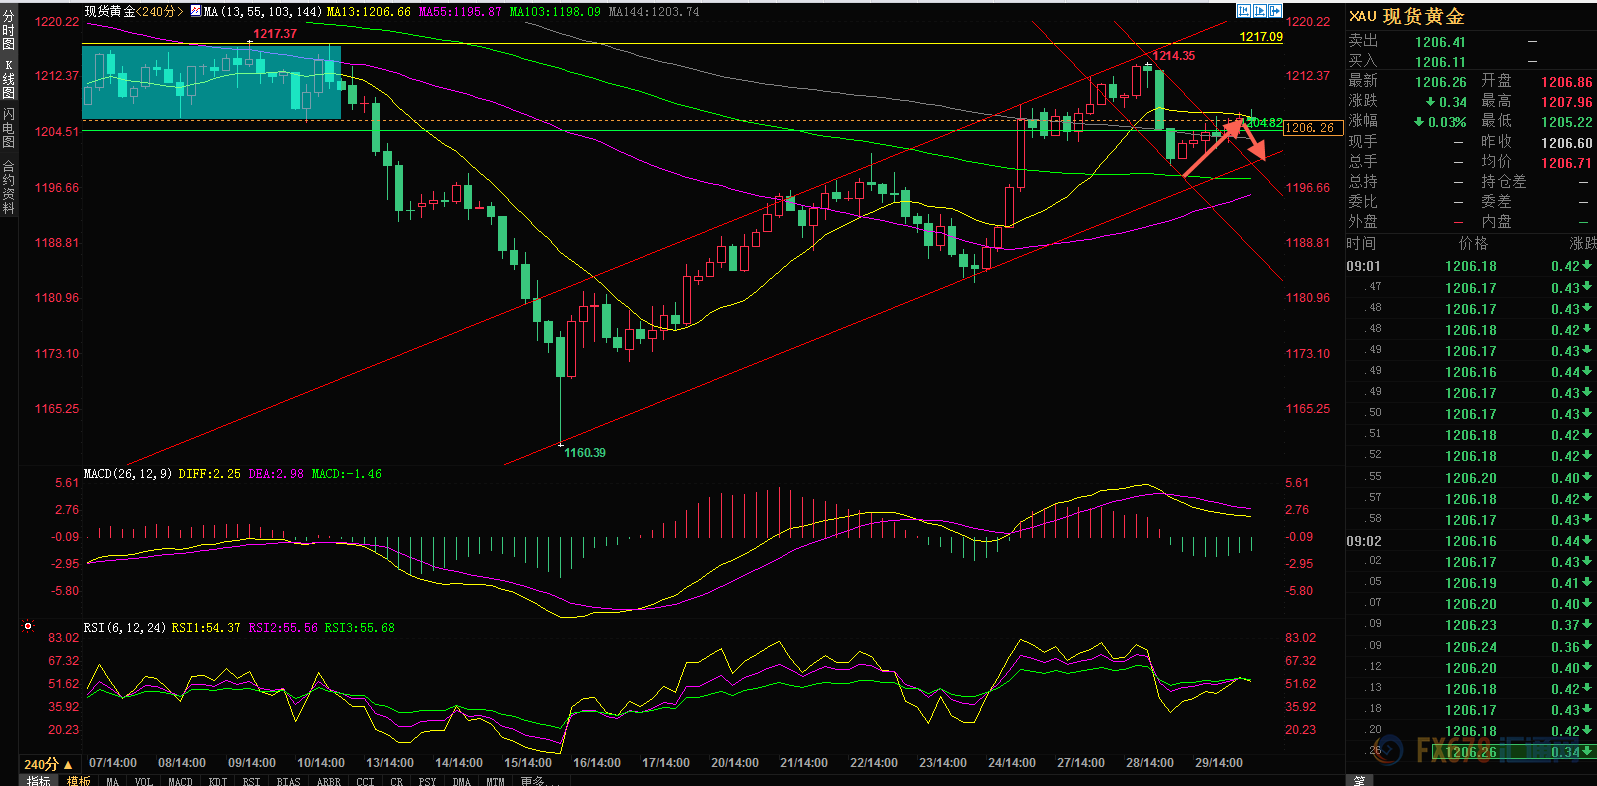This screenshot has width=1597, height=786.
Task: Switch to the K线图 side tab
Action: (x=9, y=79)
